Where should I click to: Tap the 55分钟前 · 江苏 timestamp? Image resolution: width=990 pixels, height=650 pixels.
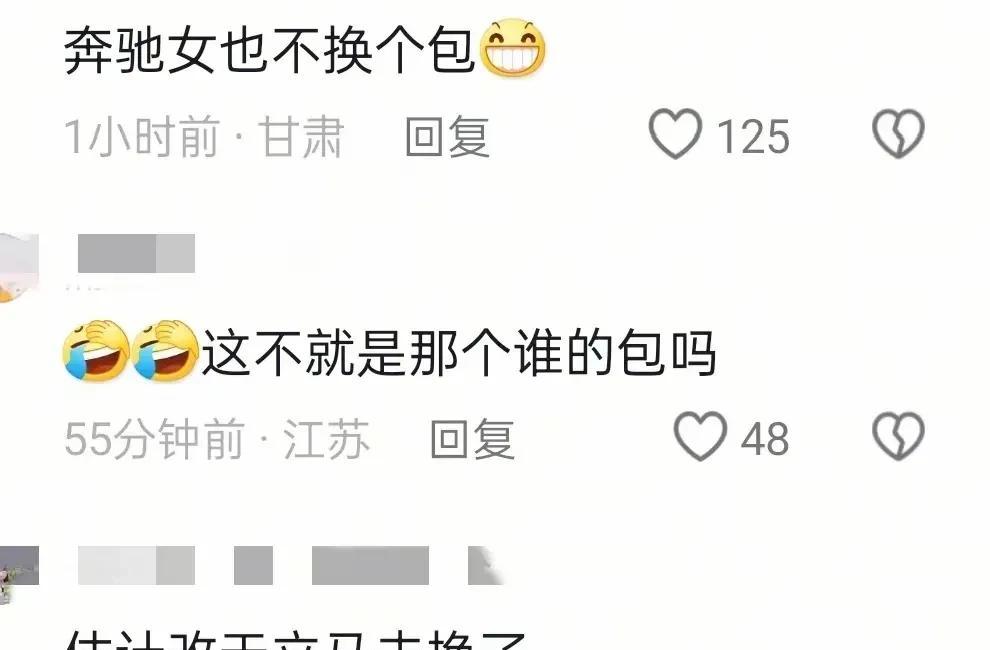coord(217,438)
